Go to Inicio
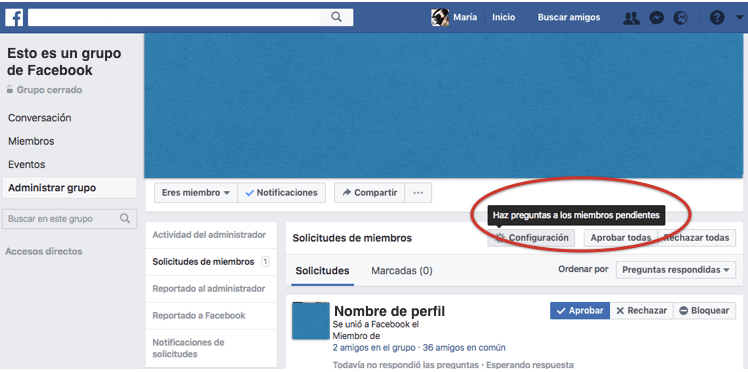Viewport: 748px width, 372px height. click(x=504, y=18)
